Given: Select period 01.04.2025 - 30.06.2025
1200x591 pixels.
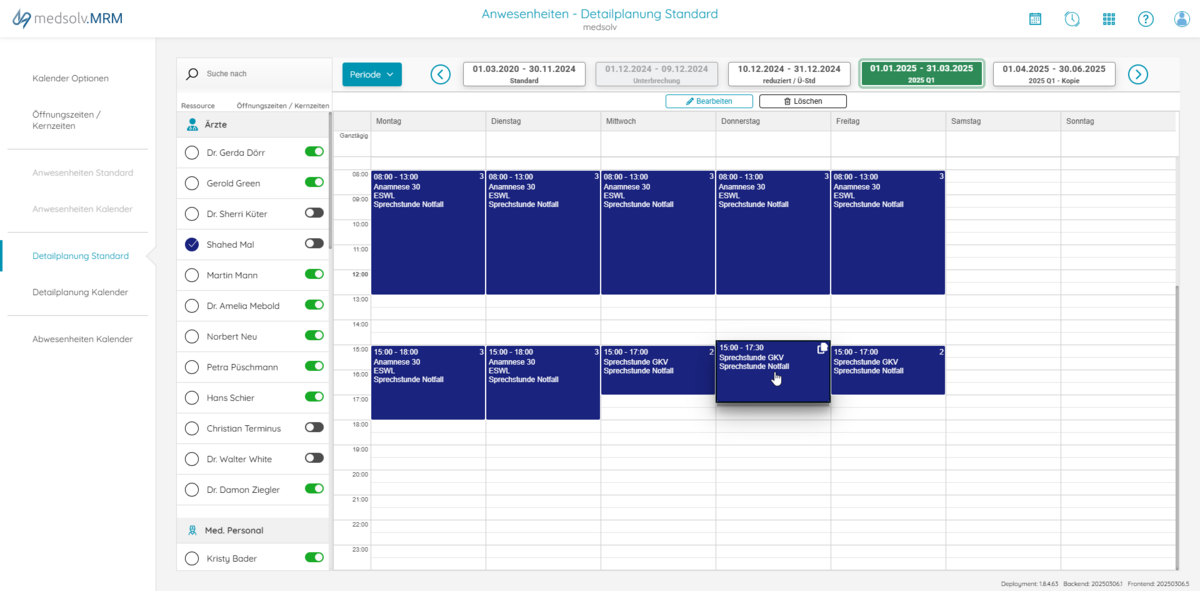Looking at the screenshot, I should coord(1054,74).
